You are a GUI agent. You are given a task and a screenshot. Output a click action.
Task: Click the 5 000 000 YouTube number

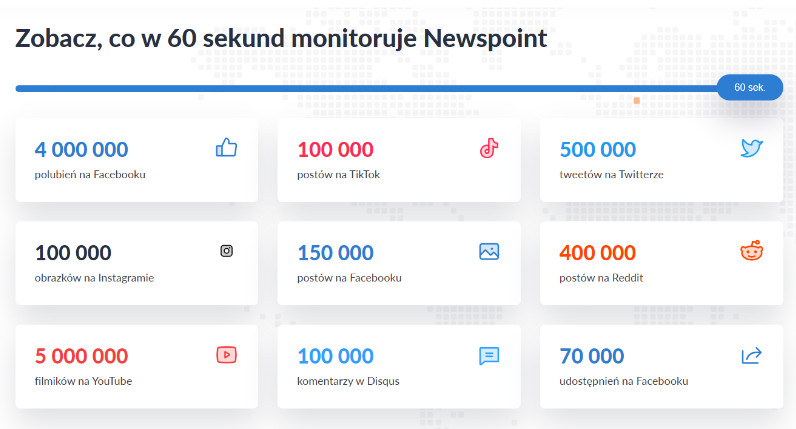pos(81,356)
